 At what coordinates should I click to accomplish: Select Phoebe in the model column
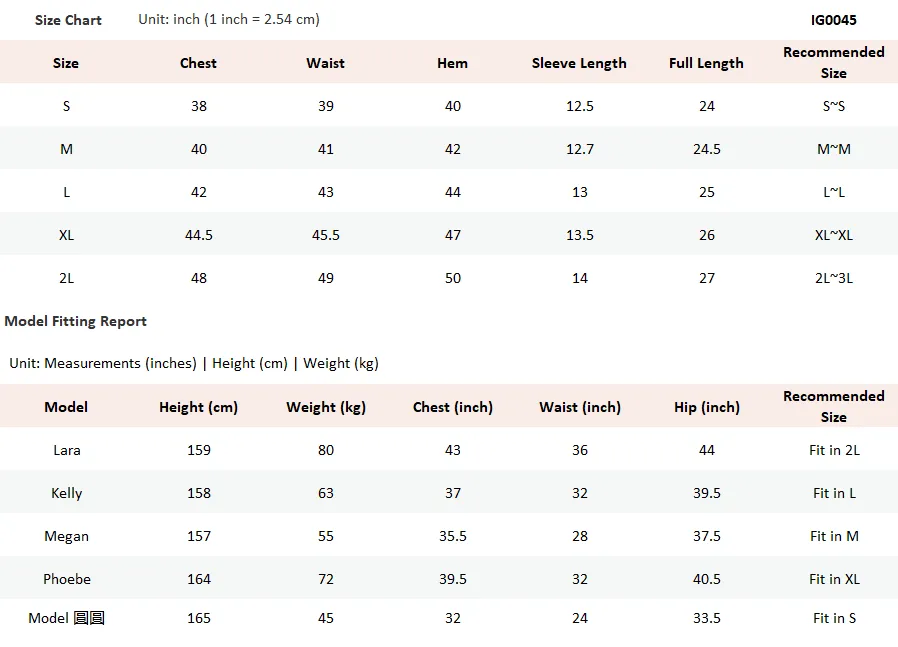point(66,579)
